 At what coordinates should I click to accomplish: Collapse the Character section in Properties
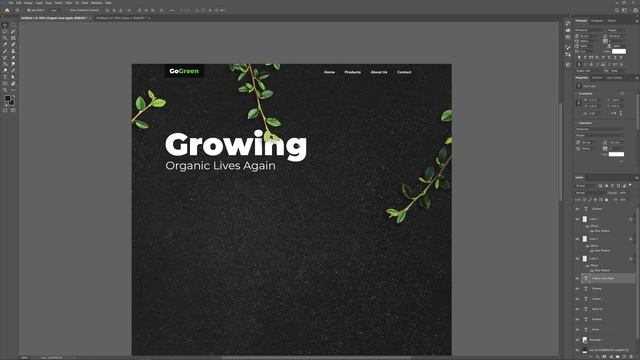pos(577,123)
